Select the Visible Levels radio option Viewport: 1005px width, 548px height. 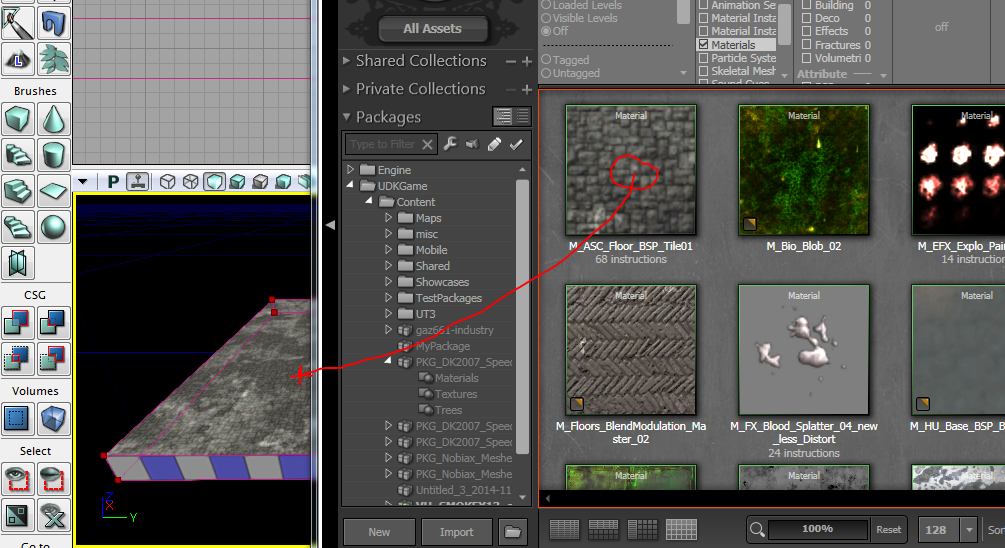[546, 18]
